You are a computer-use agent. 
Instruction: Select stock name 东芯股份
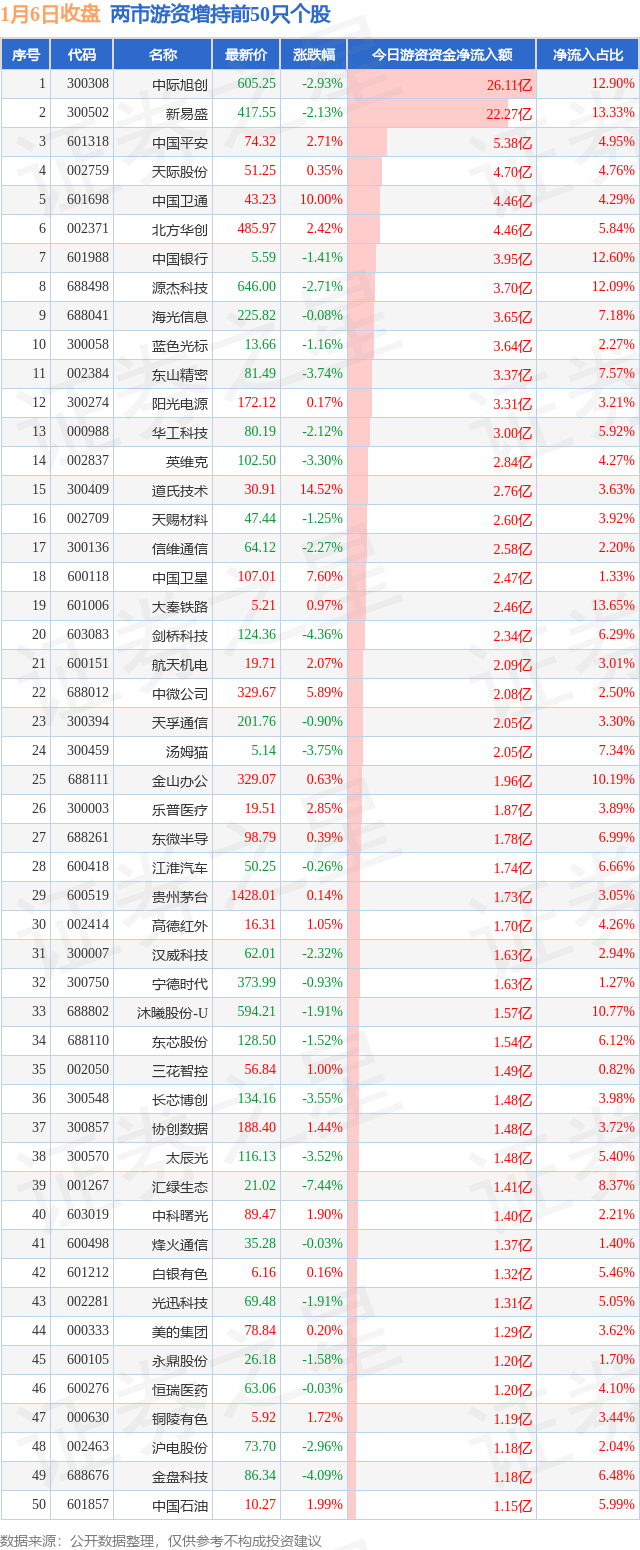tap(180, 1041)
